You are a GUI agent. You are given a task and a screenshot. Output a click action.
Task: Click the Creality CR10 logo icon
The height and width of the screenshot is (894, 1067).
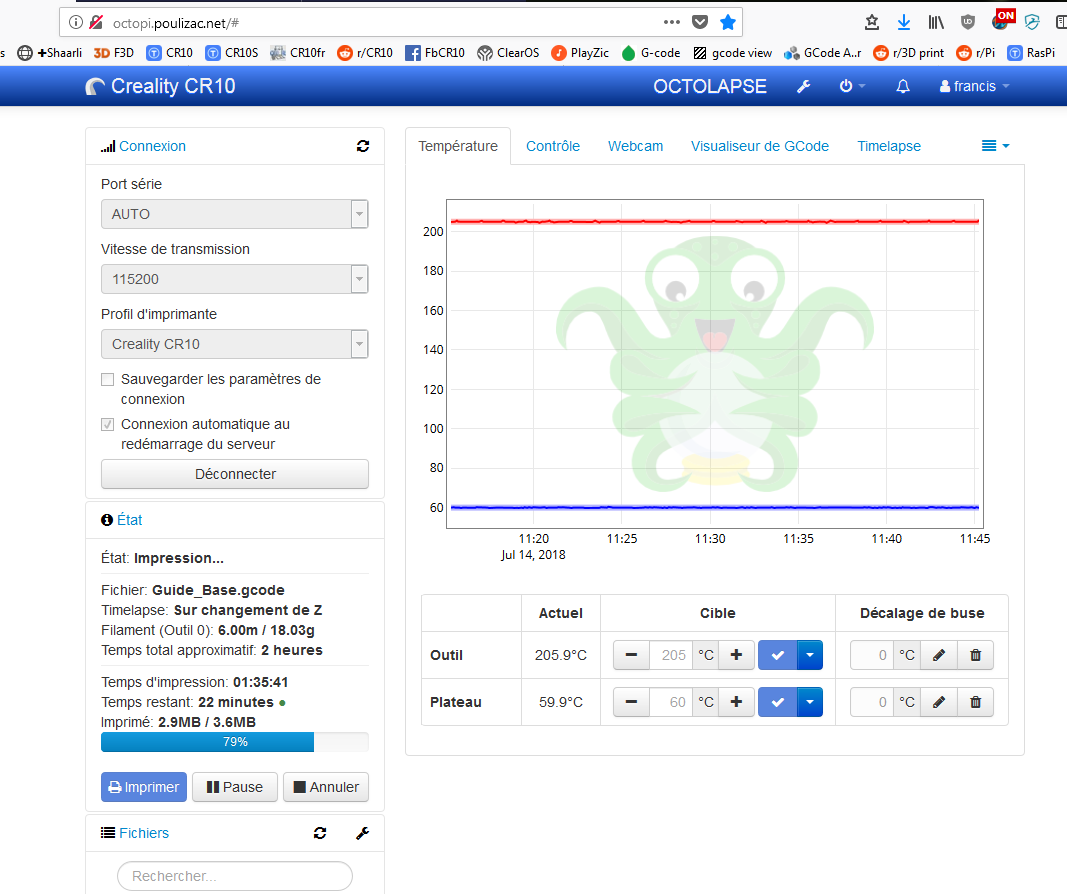pyautogui.click(x=95, y=86)
